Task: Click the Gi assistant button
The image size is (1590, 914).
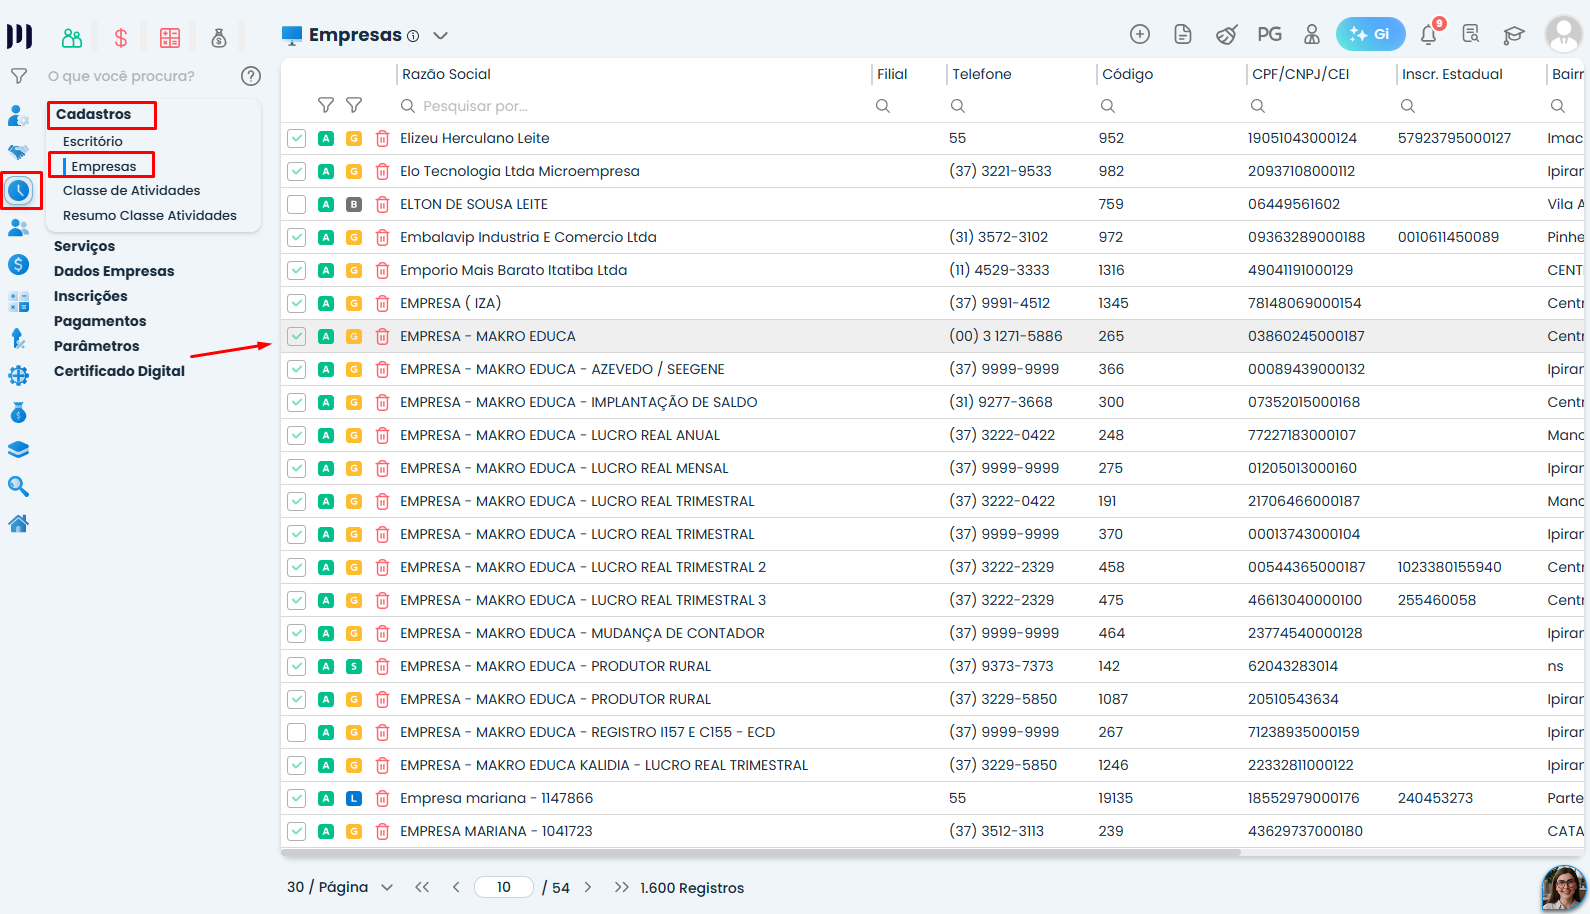Action: click(x=1370, y=34)
